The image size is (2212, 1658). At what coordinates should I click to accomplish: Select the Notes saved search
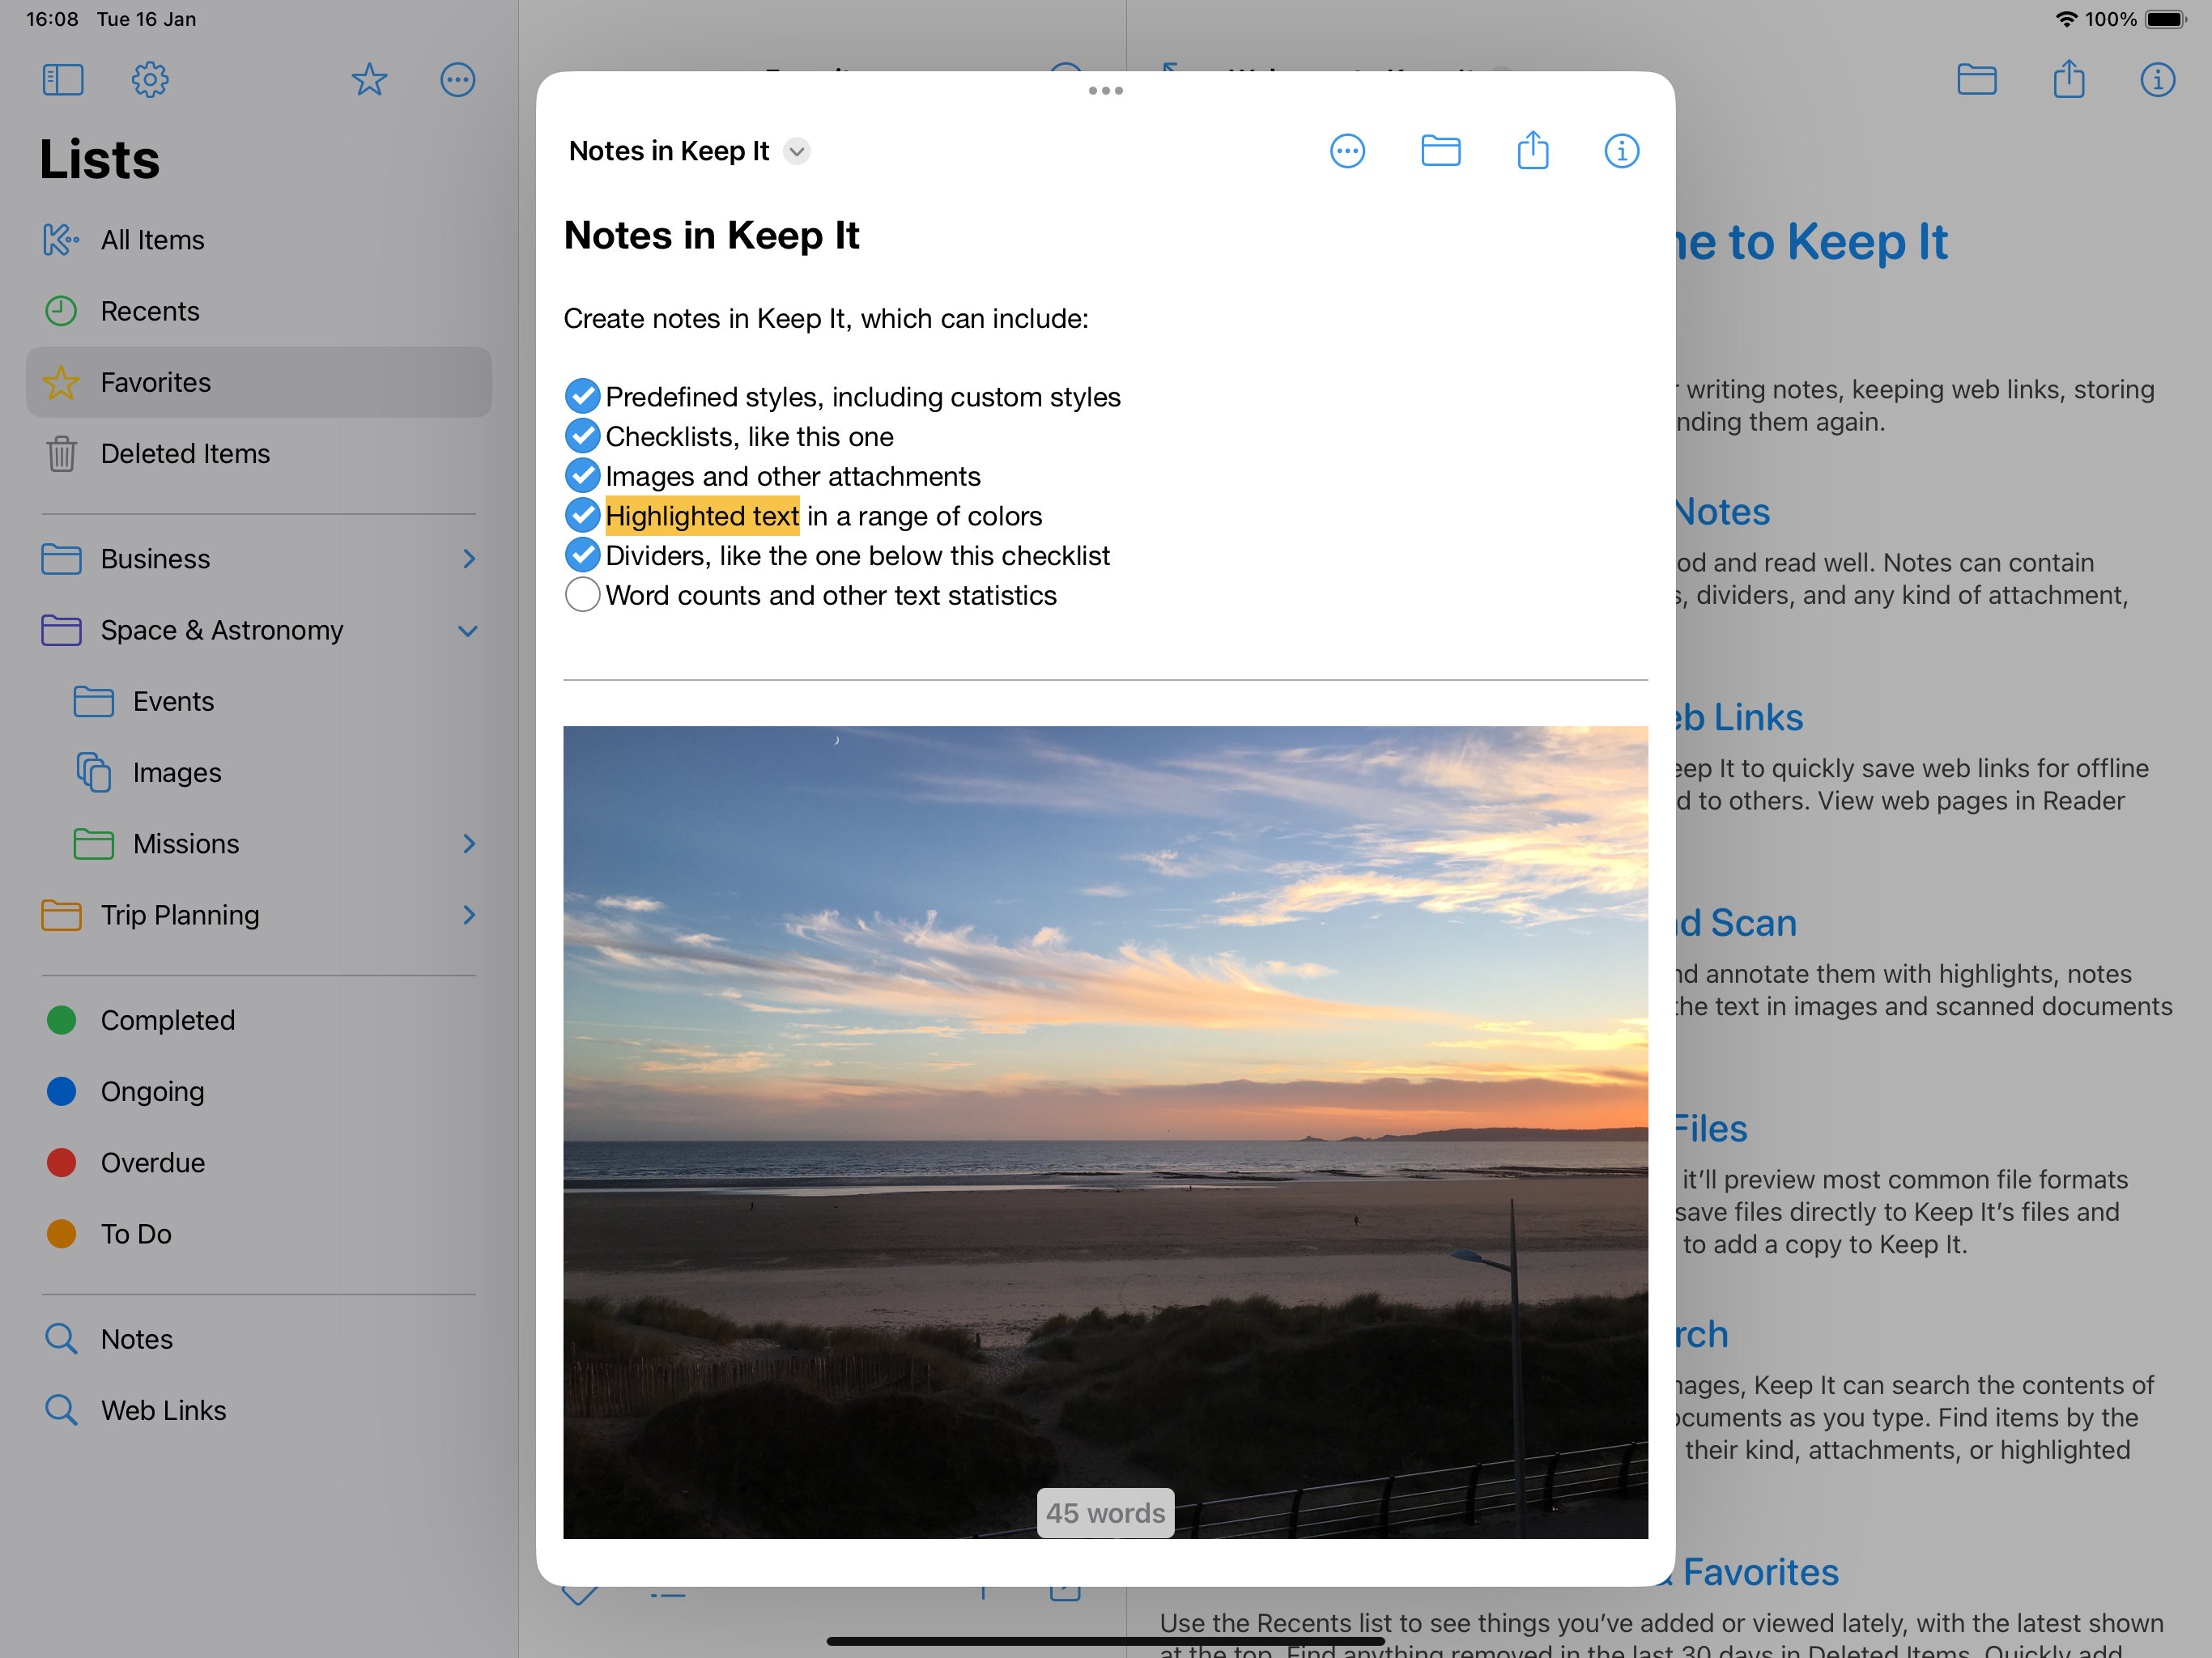(x=259, y=1339)
